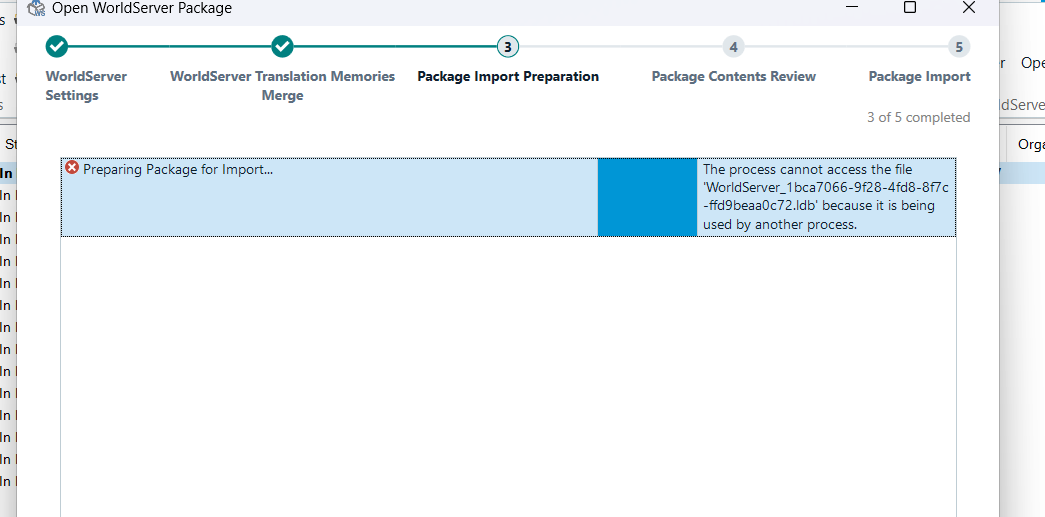The height and width of the screenshot is (517, 1045).
Task: Open the Package Contents Review step label
Action: [734, 77]
